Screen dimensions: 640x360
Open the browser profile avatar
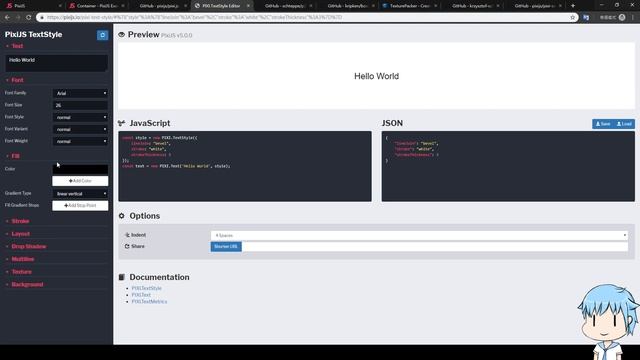622,18
